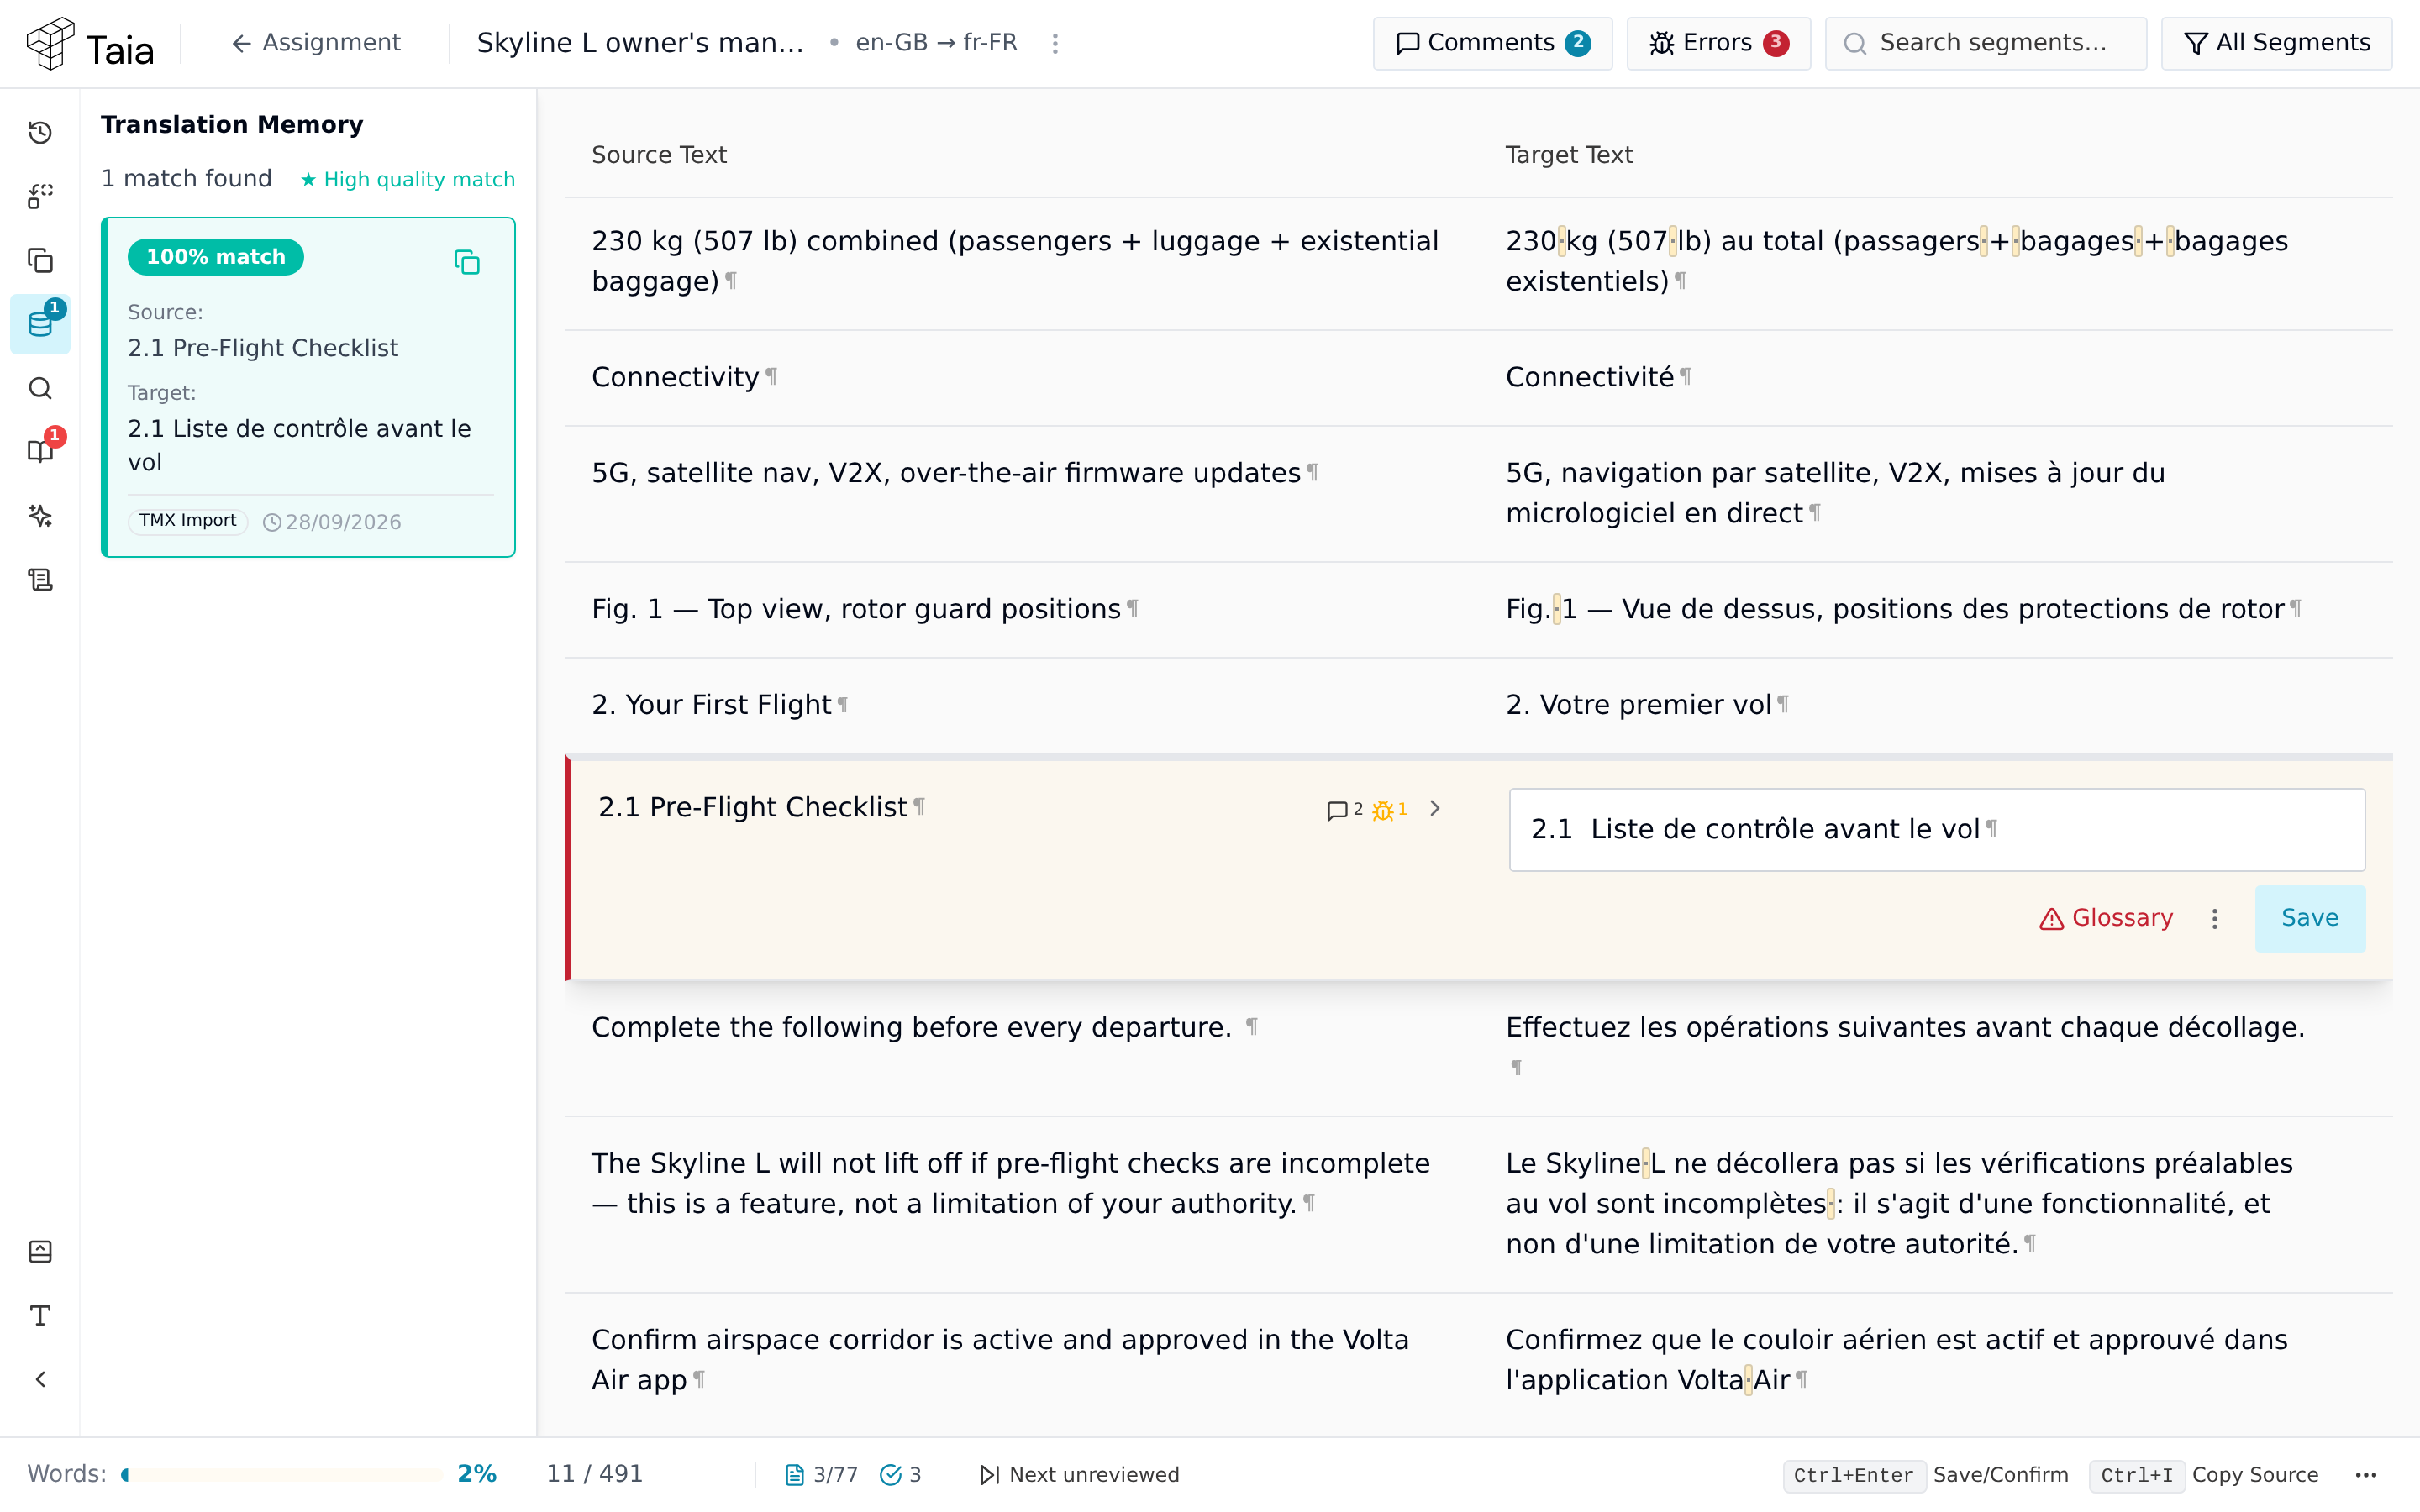Click the segment bug error indicator
Viewport: 2420px width, 1512px height.
pos(1390,809)
